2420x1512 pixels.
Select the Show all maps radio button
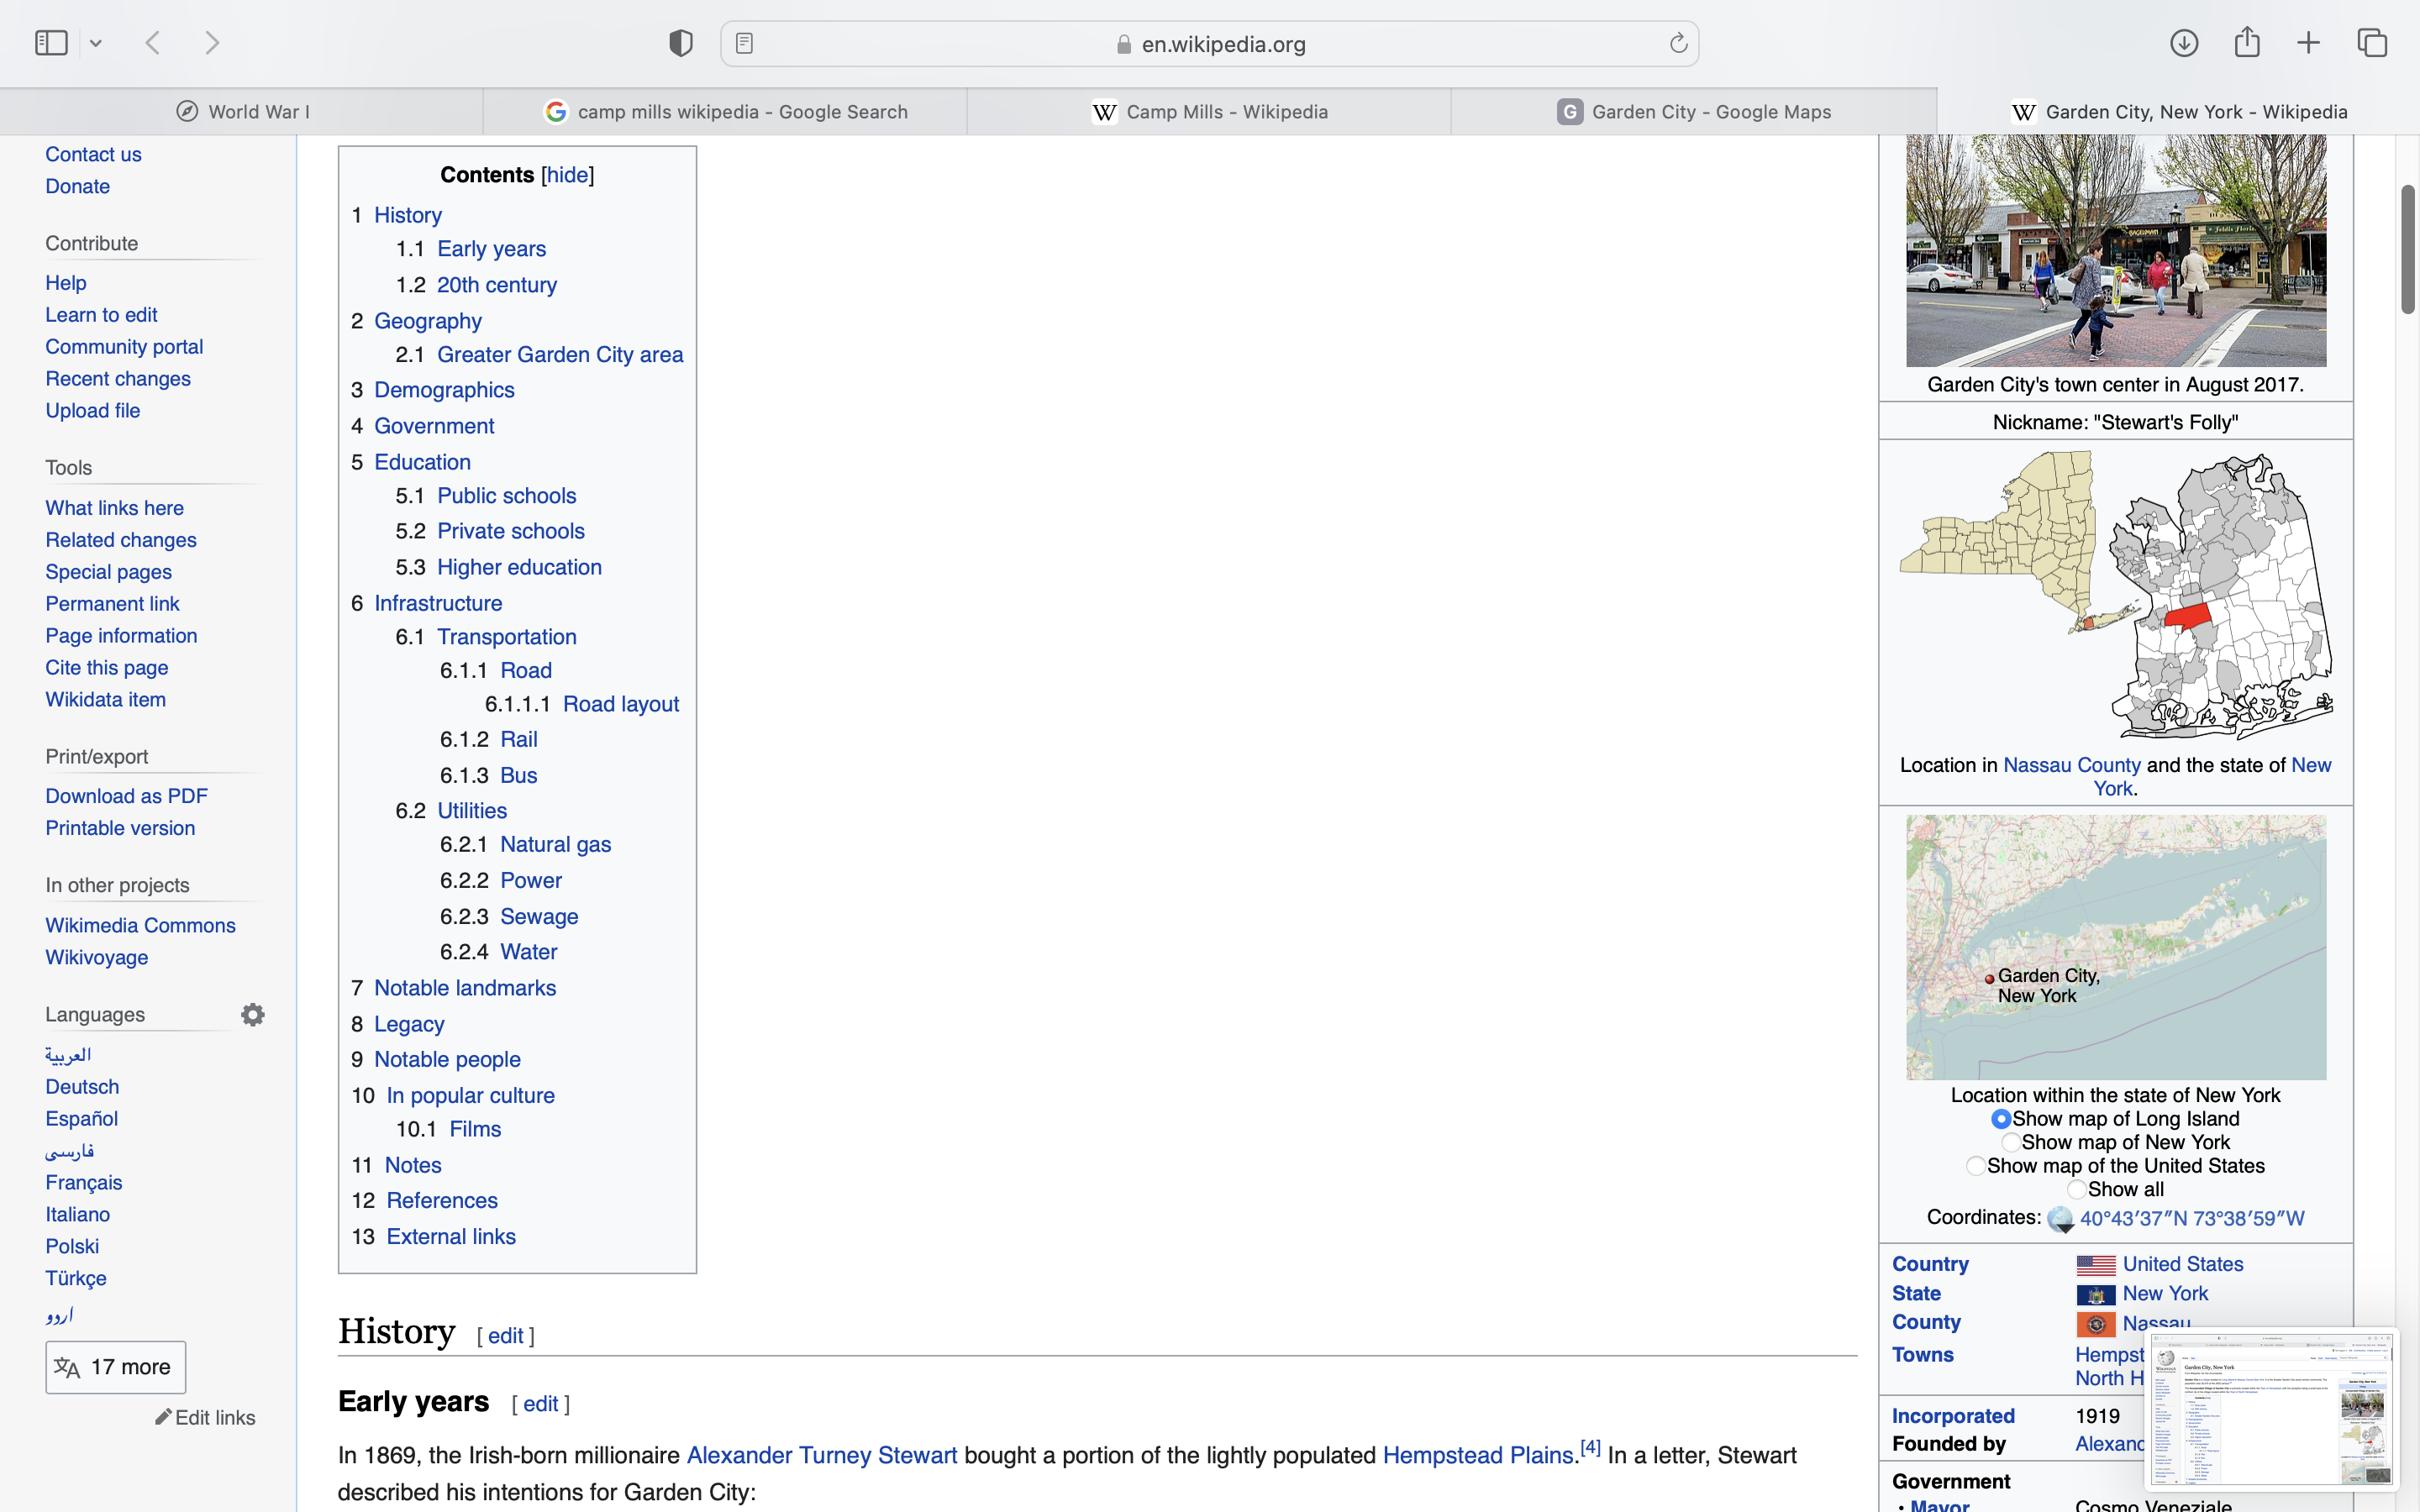coord(2077,1190)
